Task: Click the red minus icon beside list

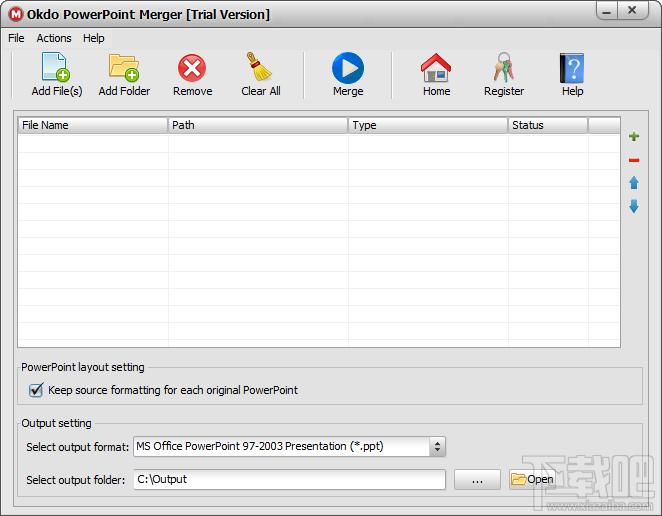Action: pyautogui.click(x=634, y=160)
